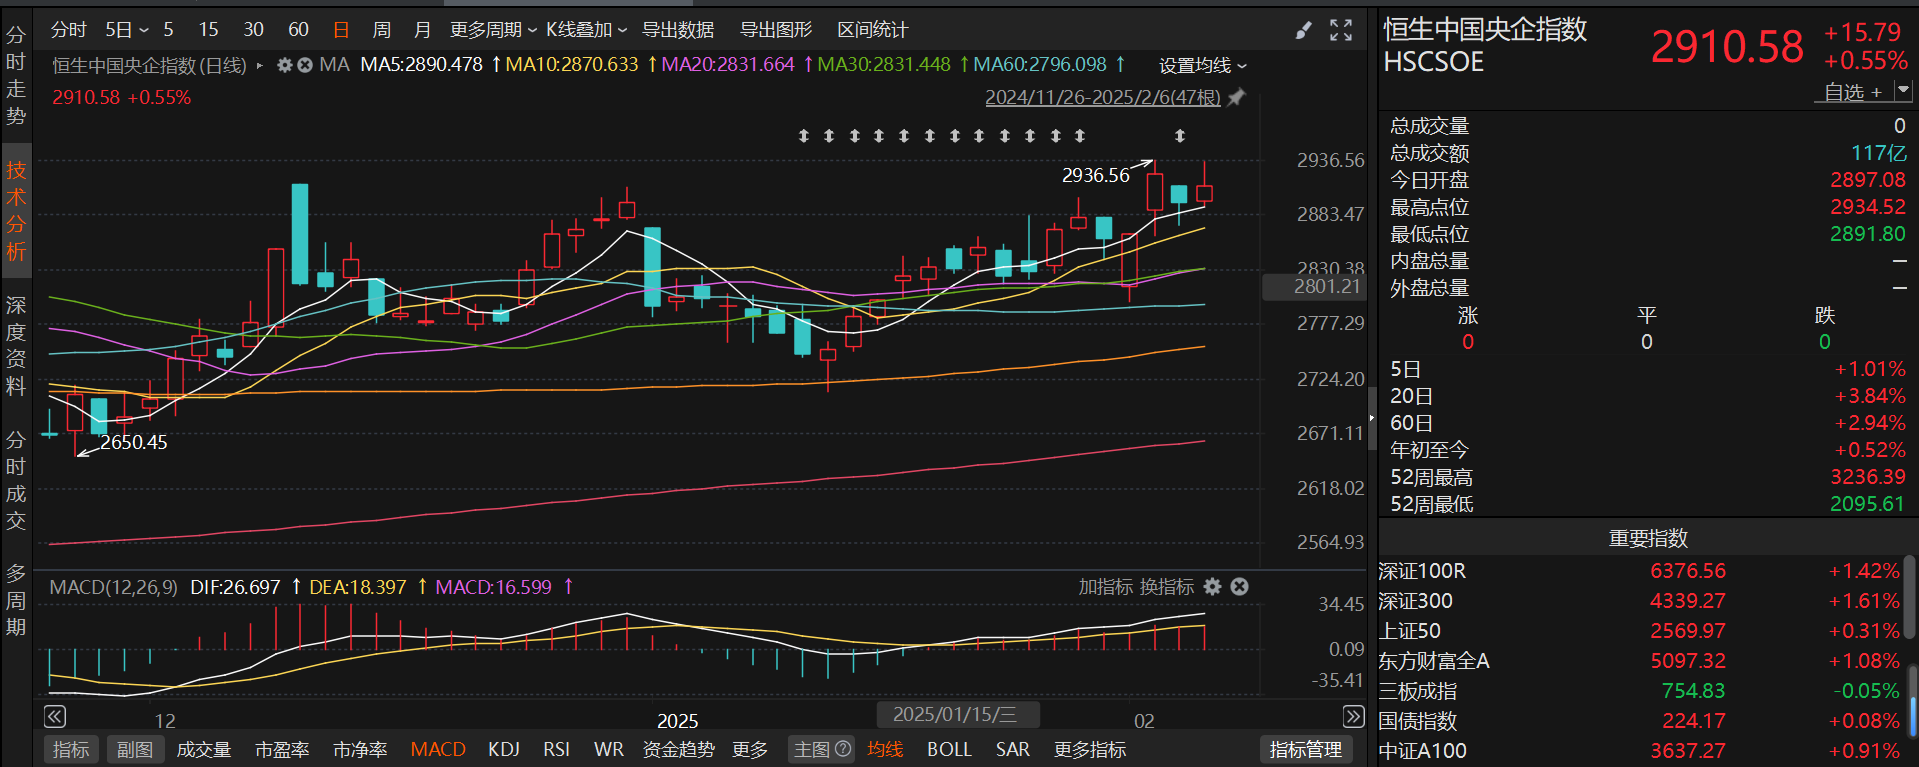Click 上证50 index row
This screenshot has width=1919, height=767.
(x=1640, y=631)
